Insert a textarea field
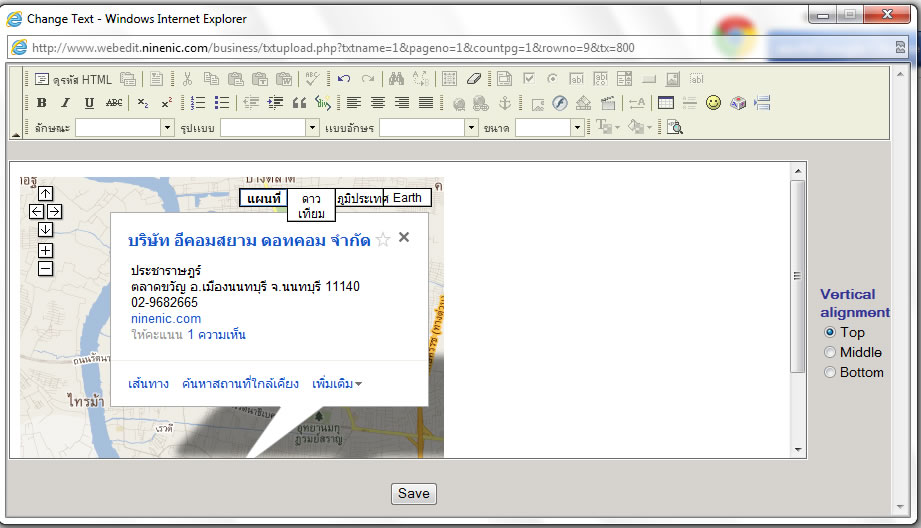Image resolution: width=921 pixels, height=528 pixels. coord(600,79)
